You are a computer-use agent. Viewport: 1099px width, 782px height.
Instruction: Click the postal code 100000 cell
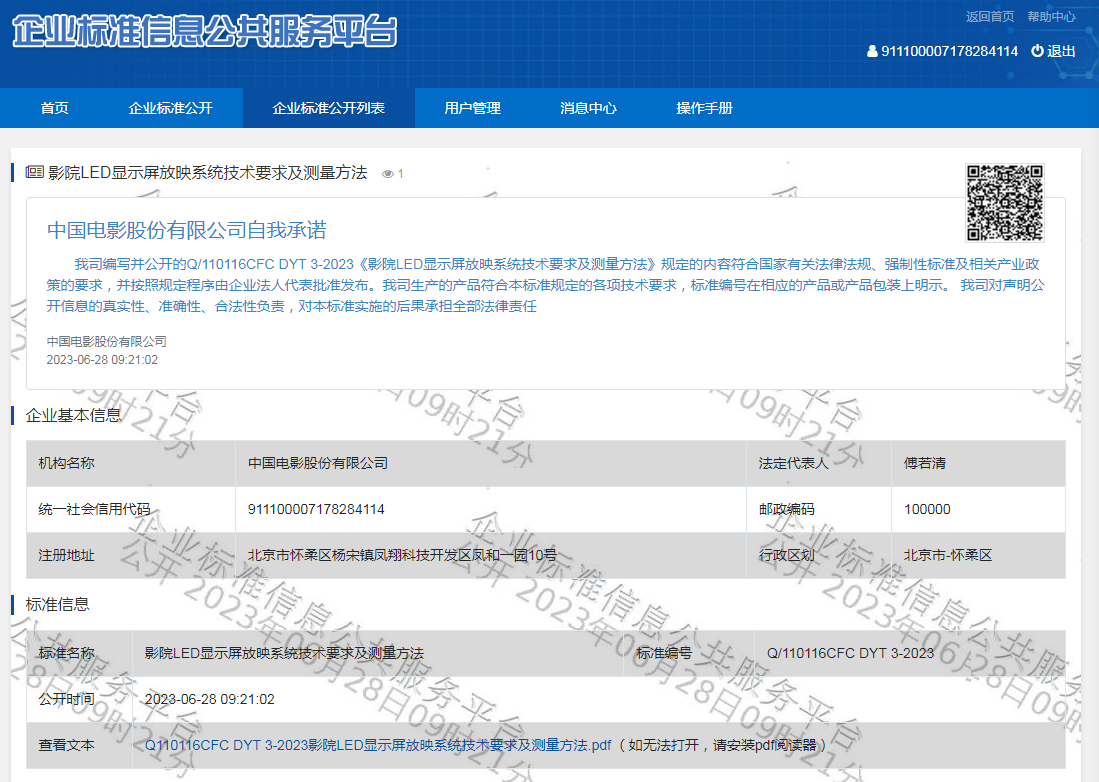(x=978, y=509)
